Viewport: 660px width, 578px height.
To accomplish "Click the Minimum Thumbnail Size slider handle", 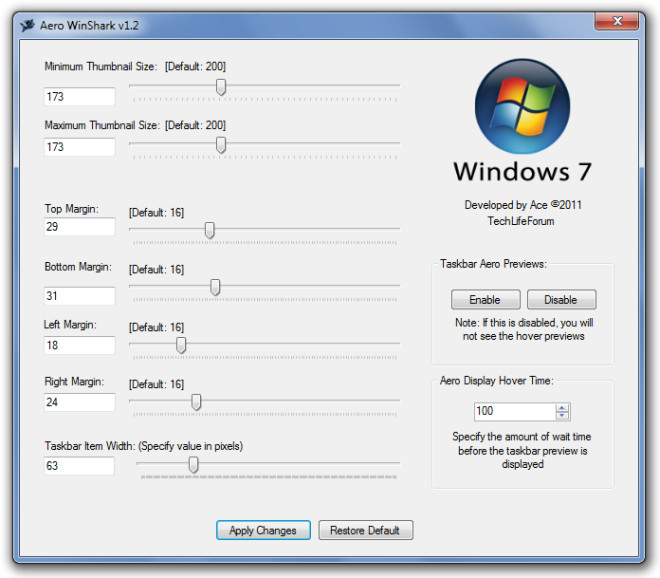I will click(x=221, y=87).
